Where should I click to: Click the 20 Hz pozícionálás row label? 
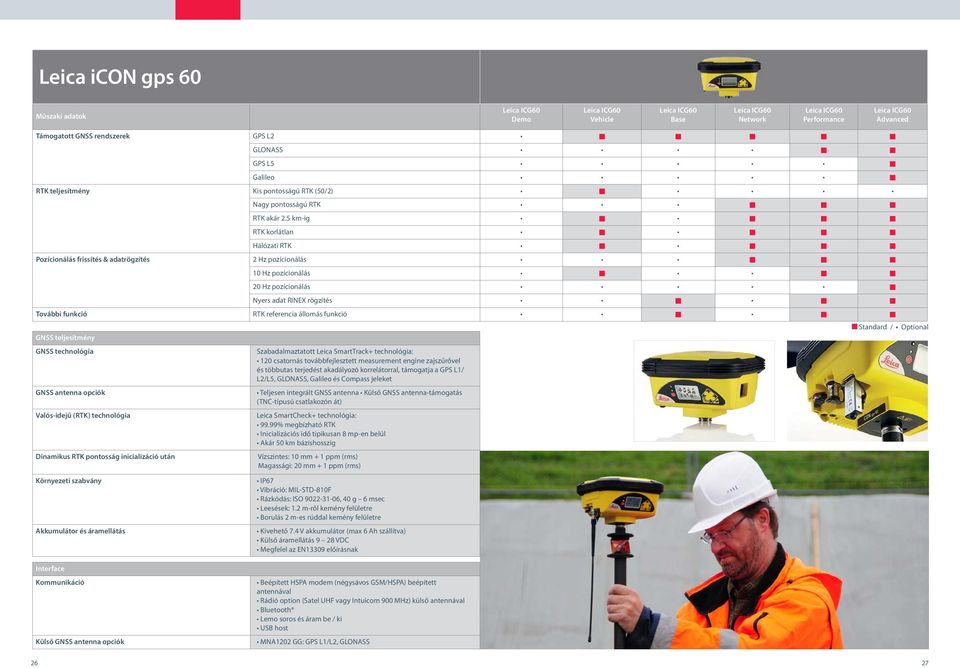point(281,287)
